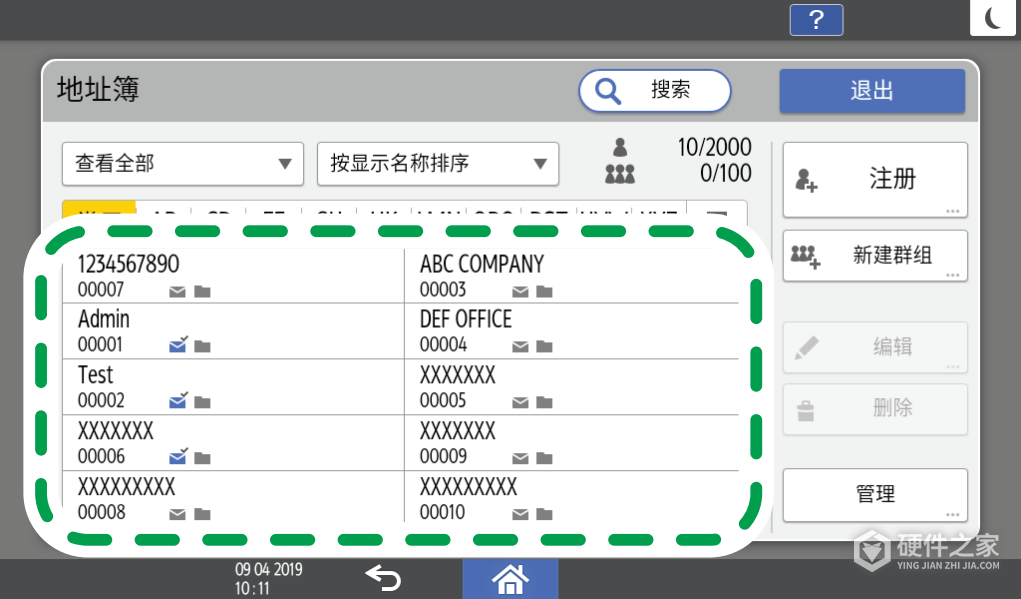1021x599 pixels.
Task: Click the email icon of entry 00008
Action: click(x=177, y=514)
